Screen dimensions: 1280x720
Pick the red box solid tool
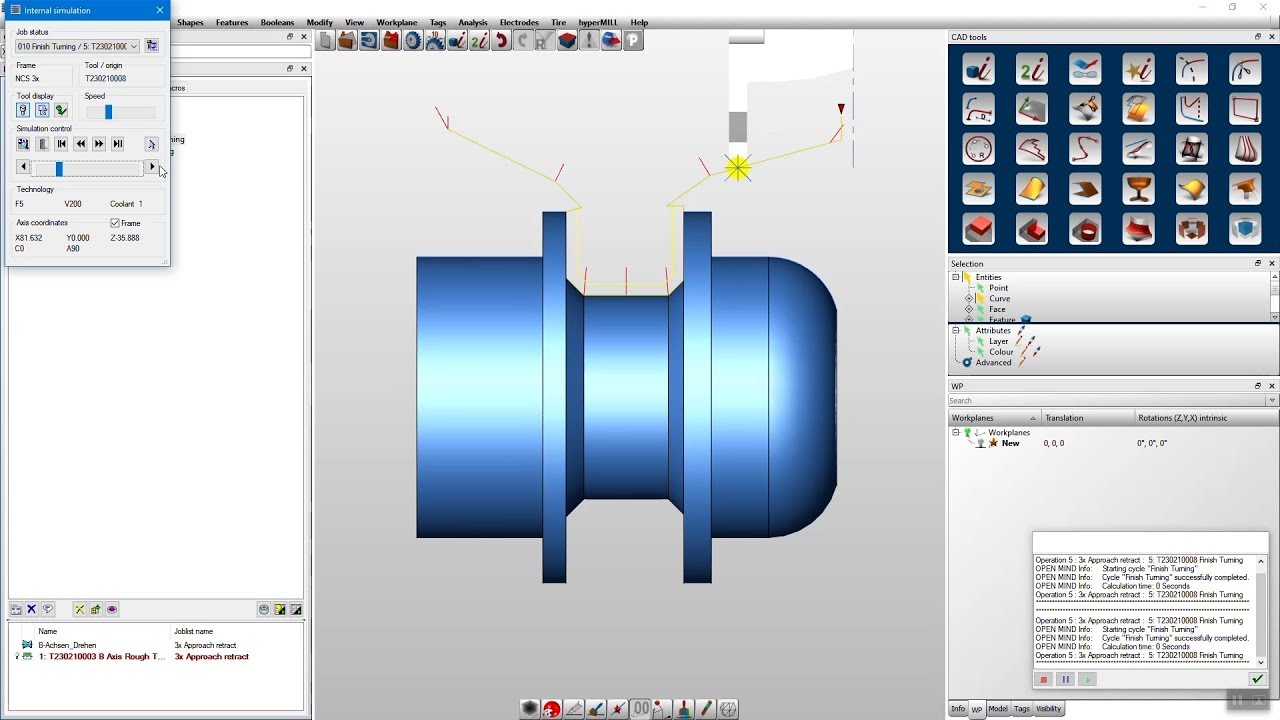(x=978, y=229)
